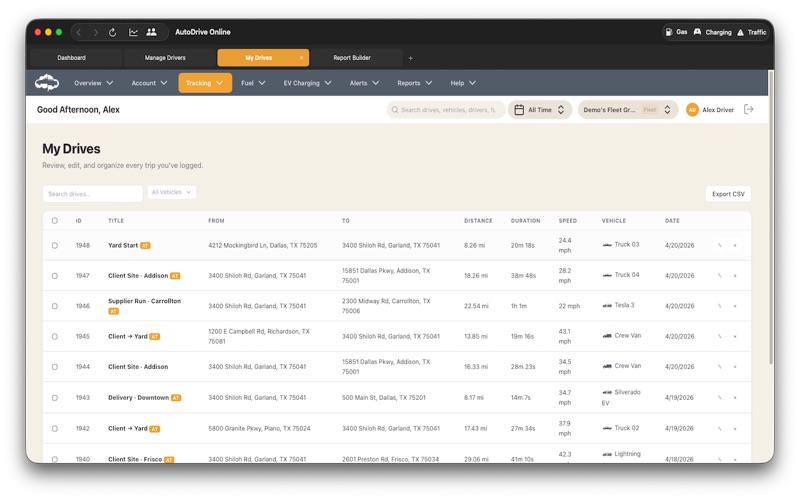Open the All Time date range selector
Screen dimensions: 800x500
point(540,110)
